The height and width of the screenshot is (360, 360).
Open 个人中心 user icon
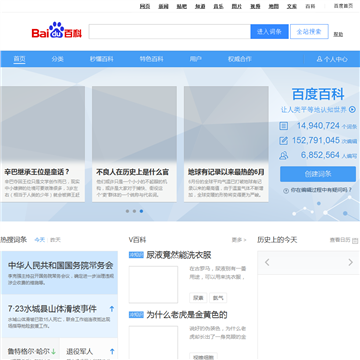[319, 59]
